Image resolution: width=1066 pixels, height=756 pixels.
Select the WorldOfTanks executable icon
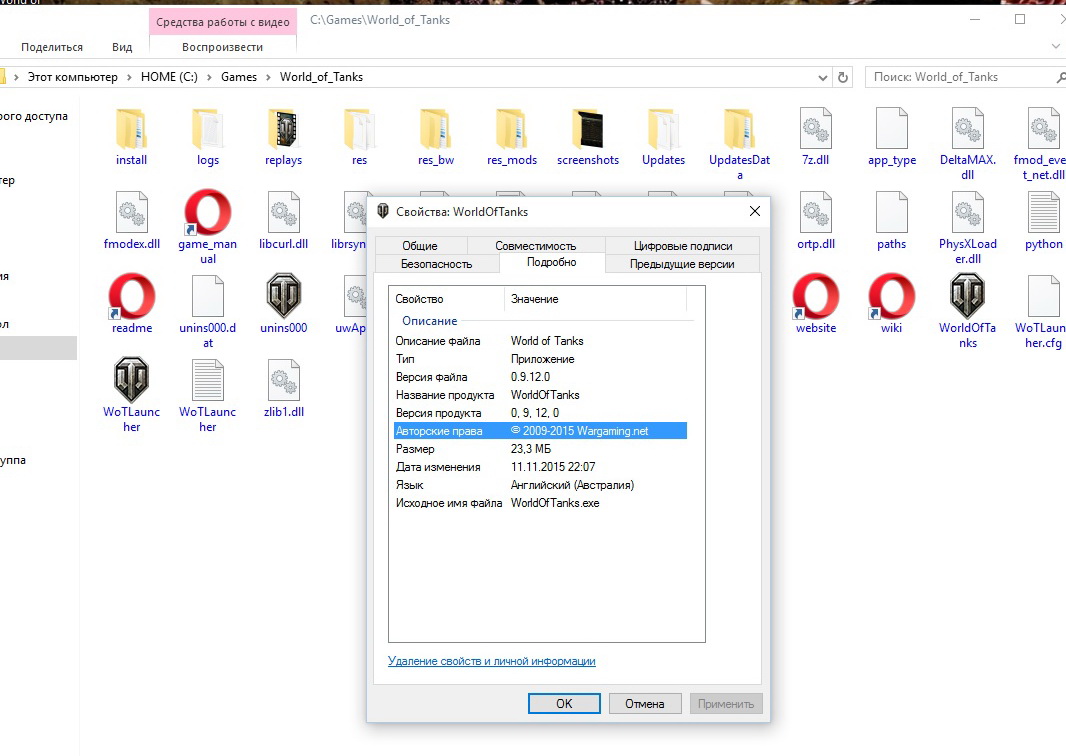point(967,297)
